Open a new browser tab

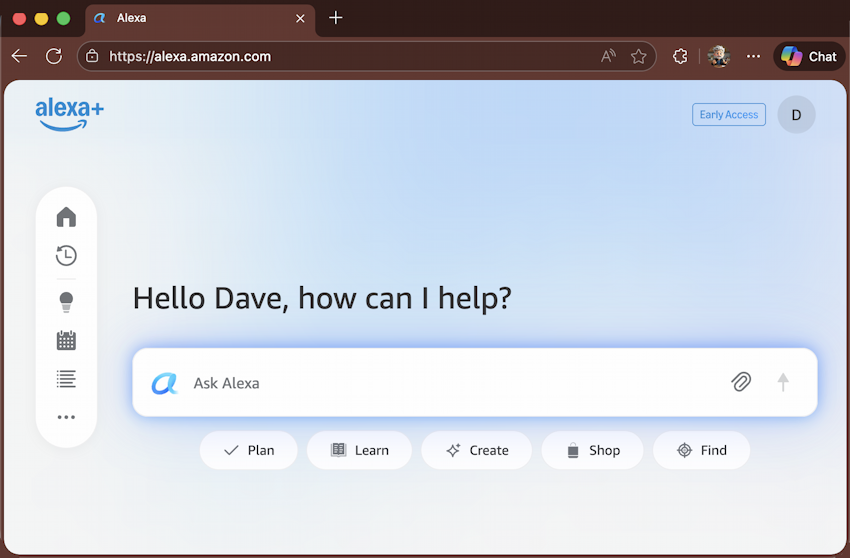coord(336,18)
